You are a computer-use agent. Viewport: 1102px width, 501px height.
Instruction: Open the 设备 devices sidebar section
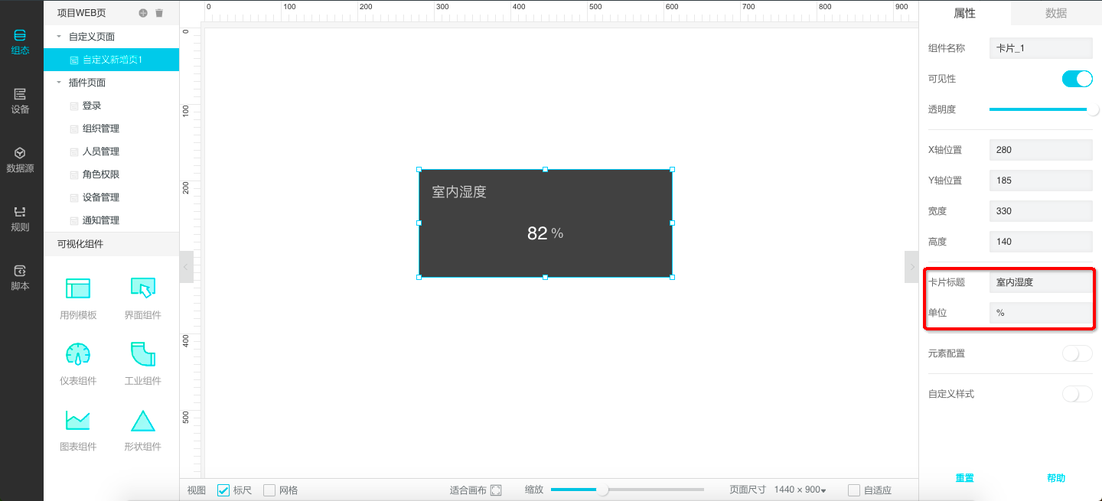pos(20,100)
